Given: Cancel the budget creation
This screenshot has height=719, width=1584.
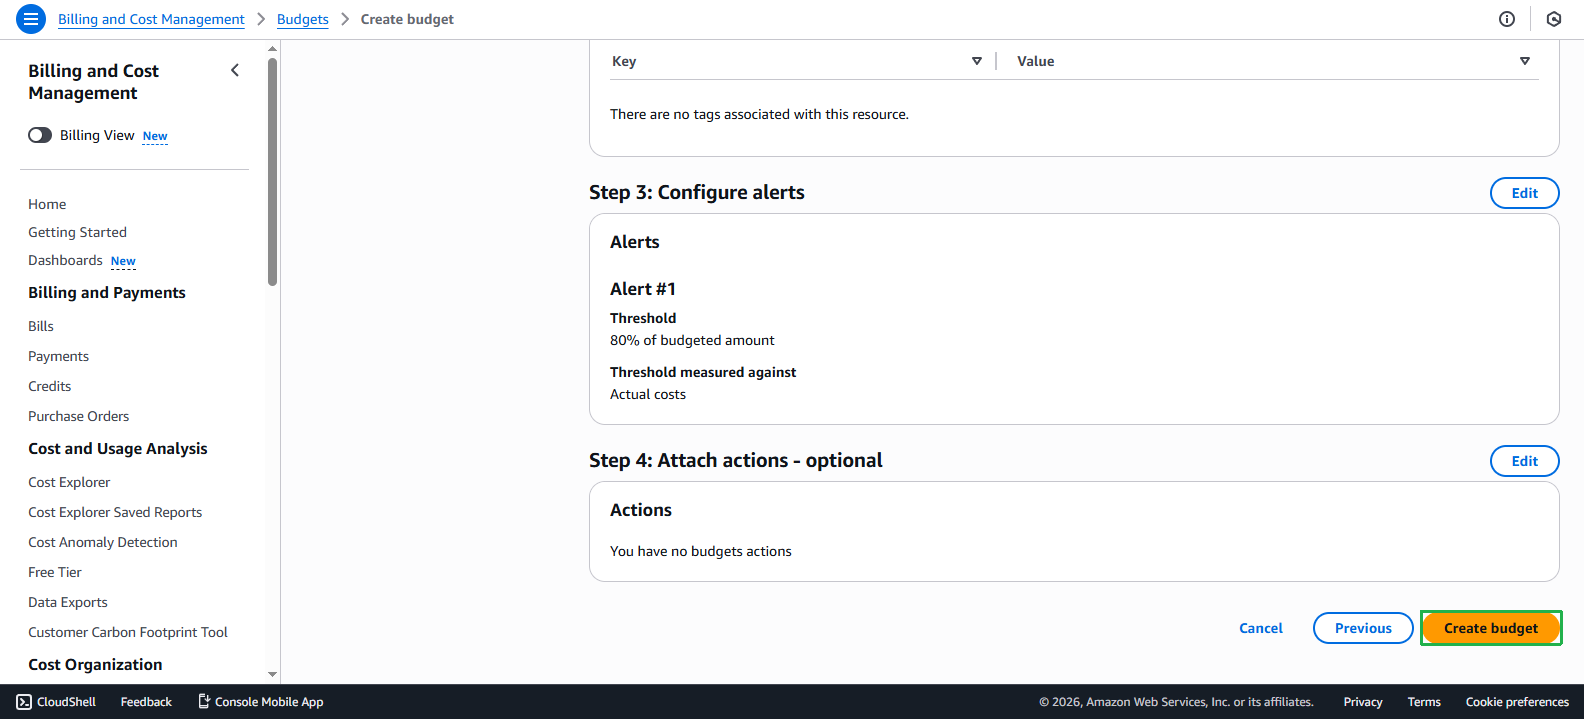Looking at the screenshot, I should (1260, 628).
